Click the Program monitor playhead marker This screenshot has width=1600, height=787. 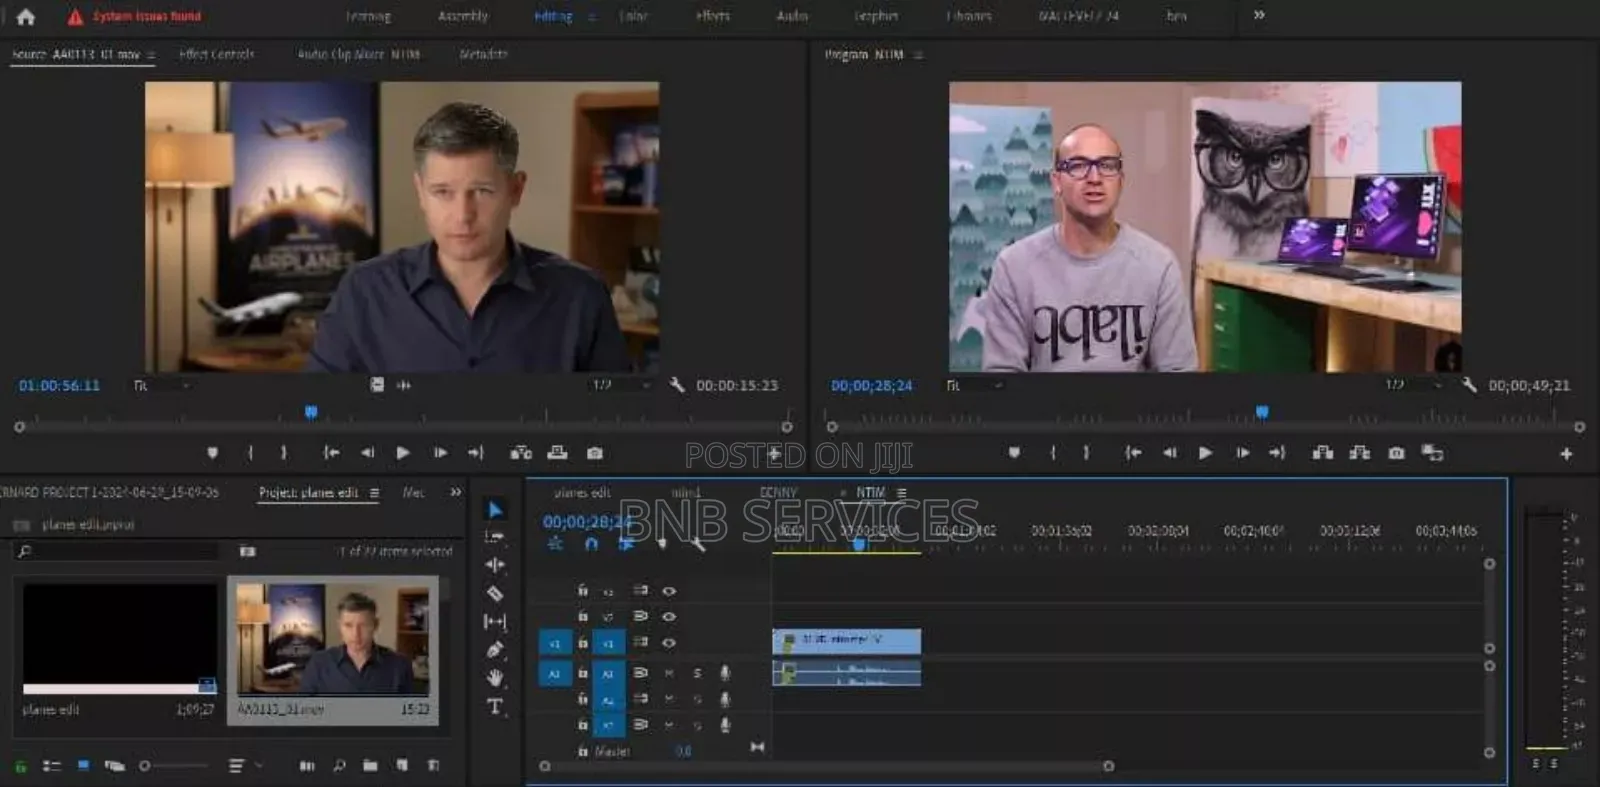coord(1262,412)
